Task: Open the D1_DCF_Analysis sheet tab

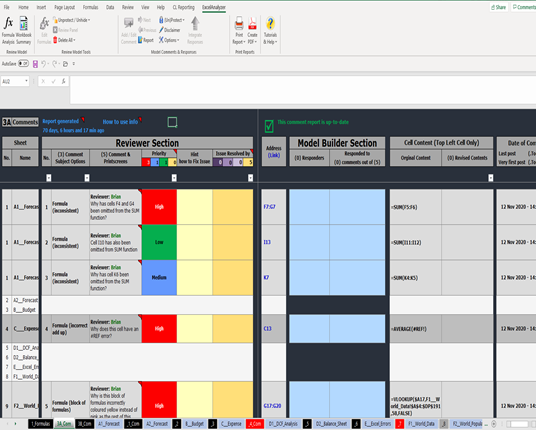Action: pyautogui.click(x=283, y=424)
